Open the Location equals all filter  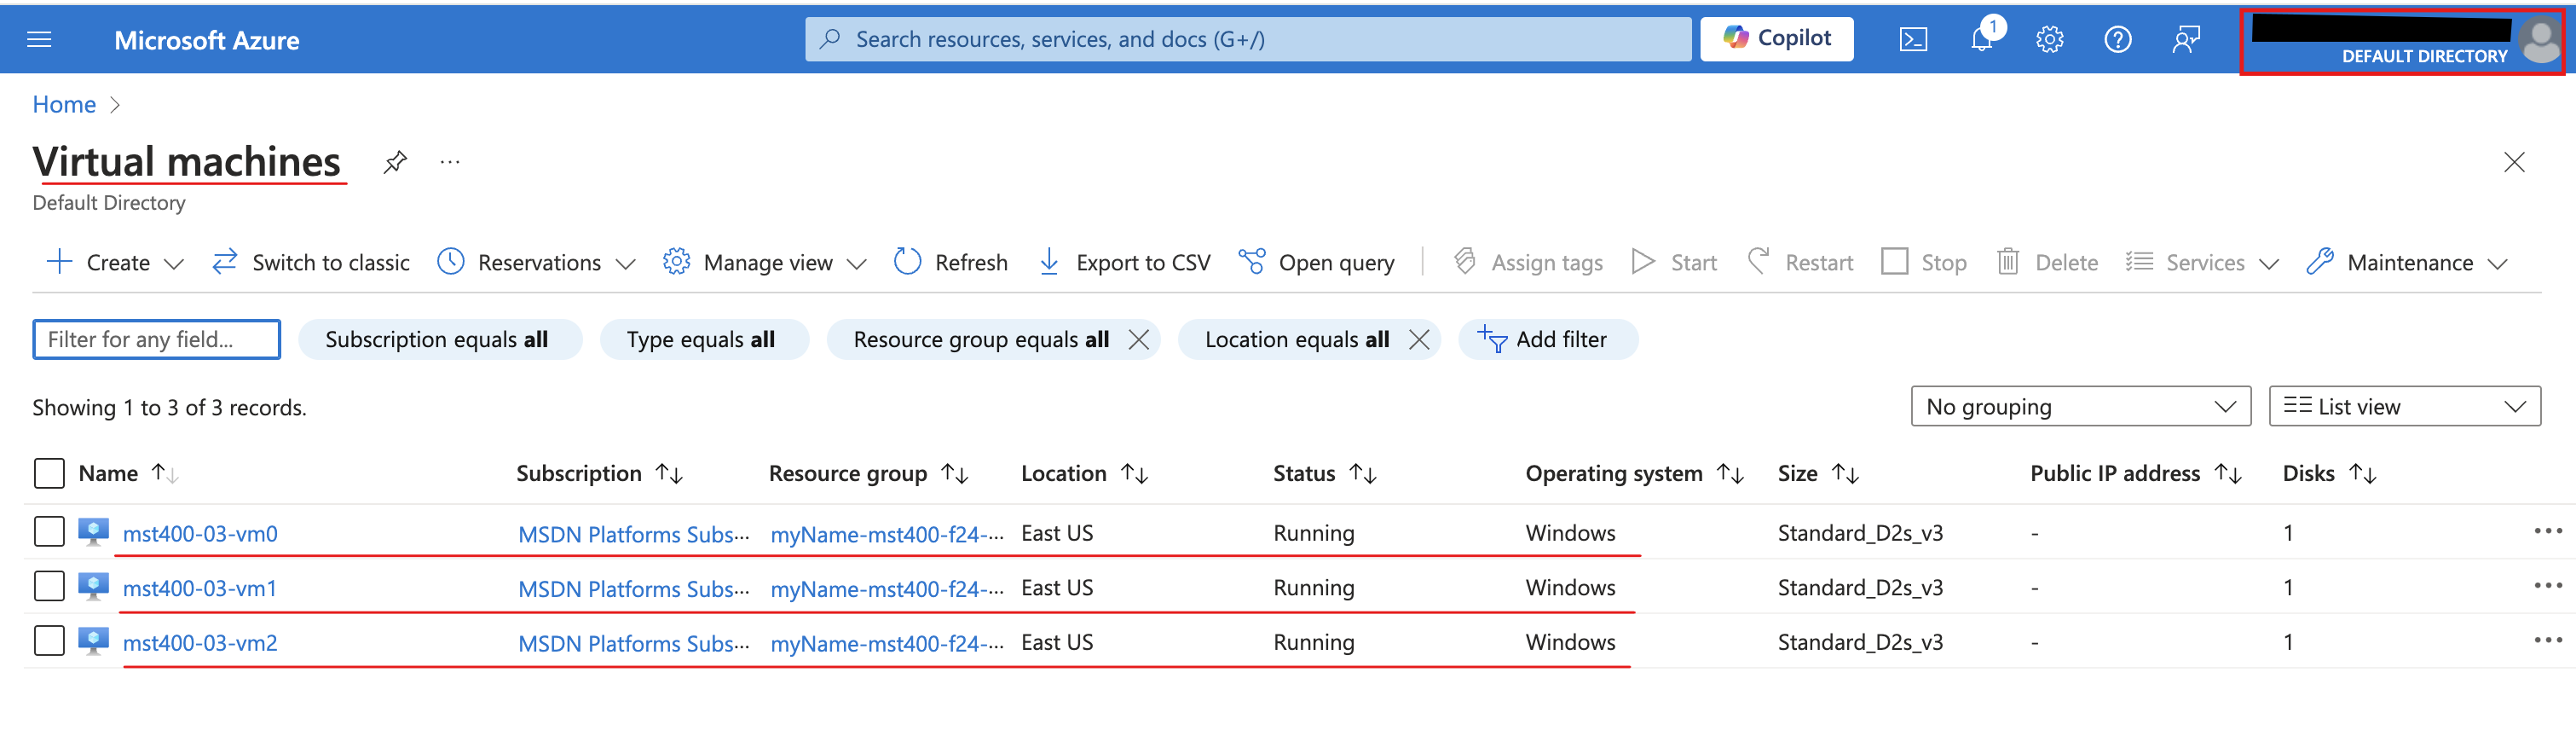(x=1297, y=339)
